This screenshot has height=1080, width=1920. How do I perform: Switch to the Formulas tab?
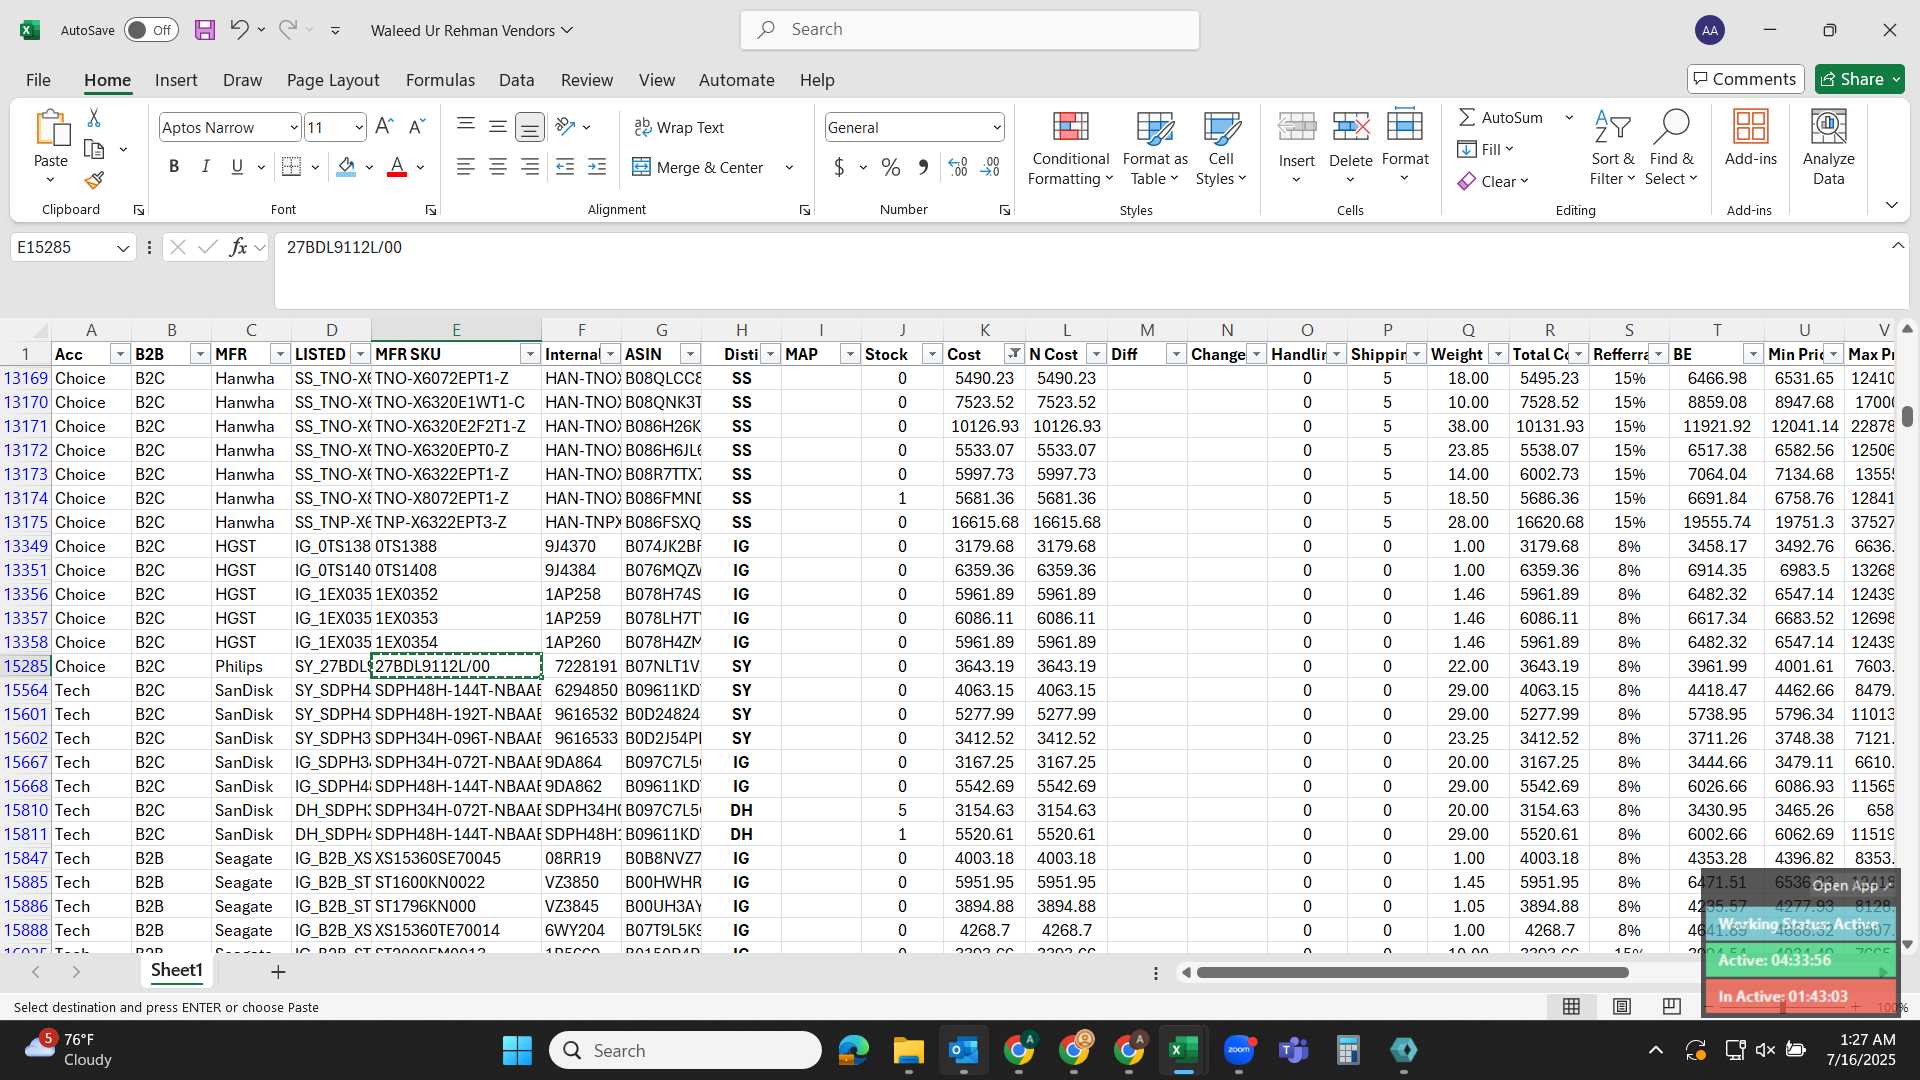(x=440, y=80)
